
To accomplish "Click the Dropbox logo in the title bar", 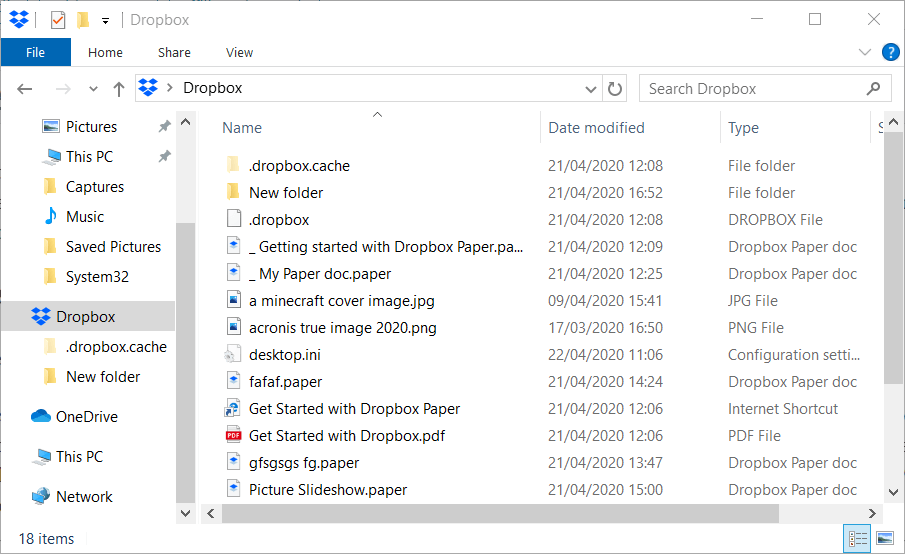I will coord(19,20).
